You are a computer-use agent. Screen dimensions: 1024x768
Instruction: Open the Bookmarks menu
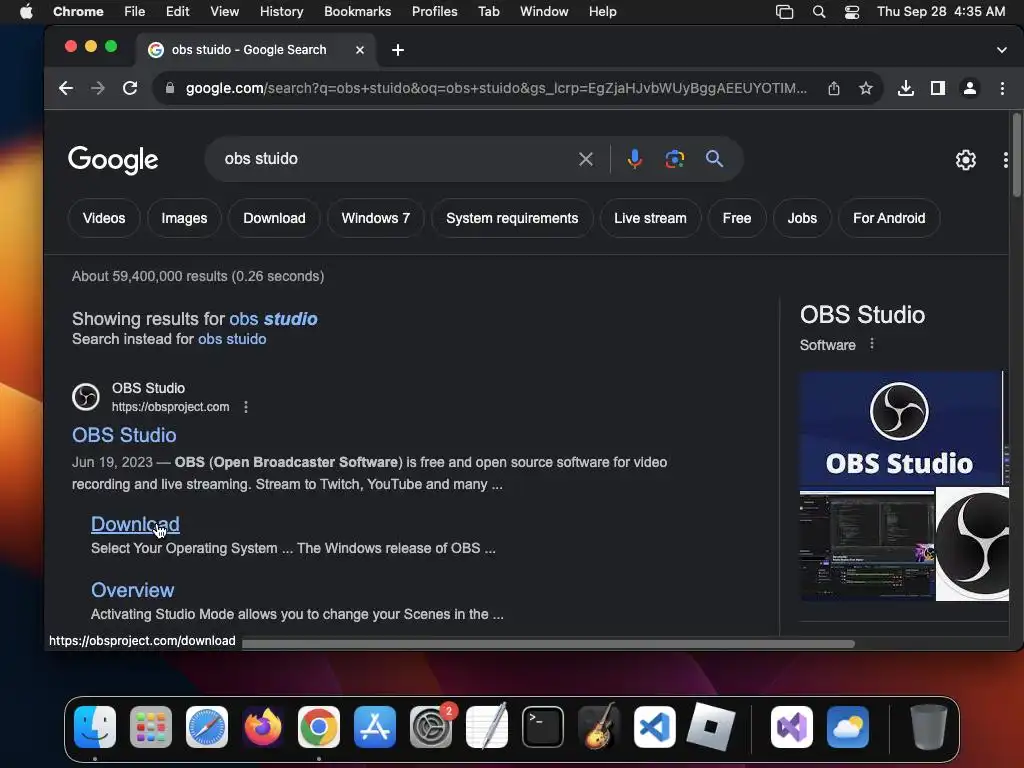(357, 11)
